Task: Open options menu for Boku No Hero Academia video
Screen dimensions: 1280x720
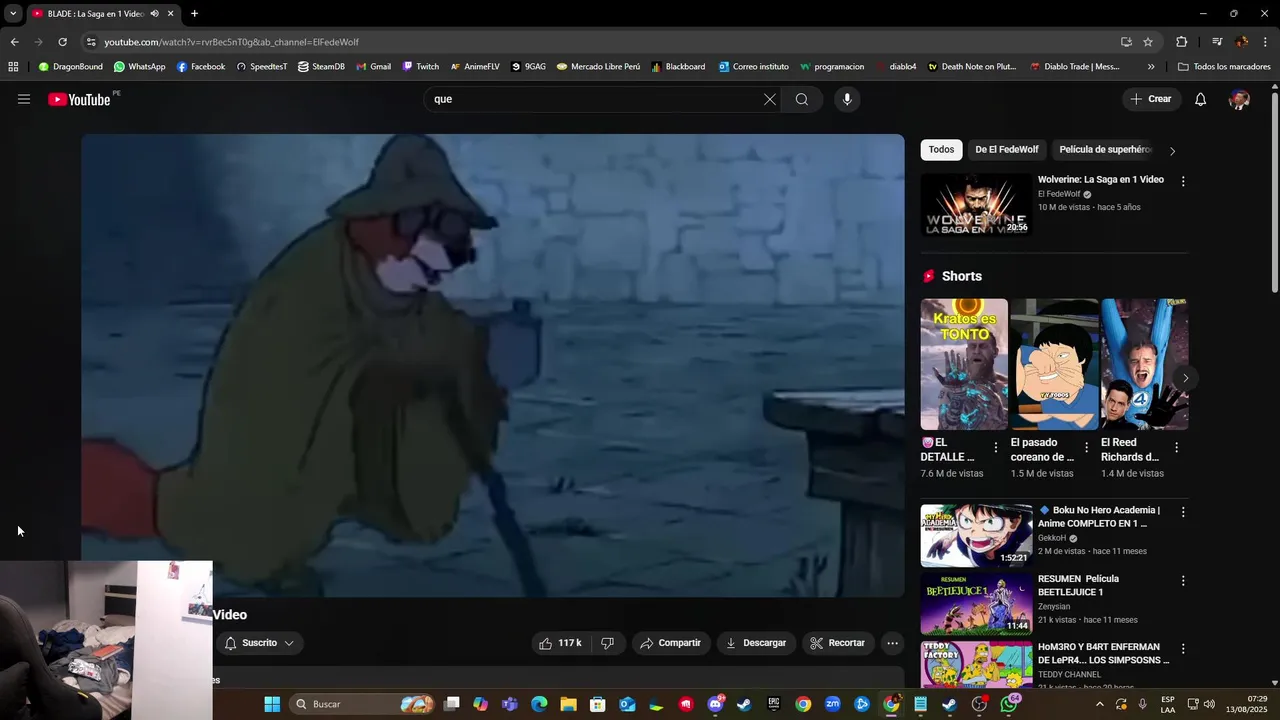Action: pyautogui.click(x=1183, y=512)
